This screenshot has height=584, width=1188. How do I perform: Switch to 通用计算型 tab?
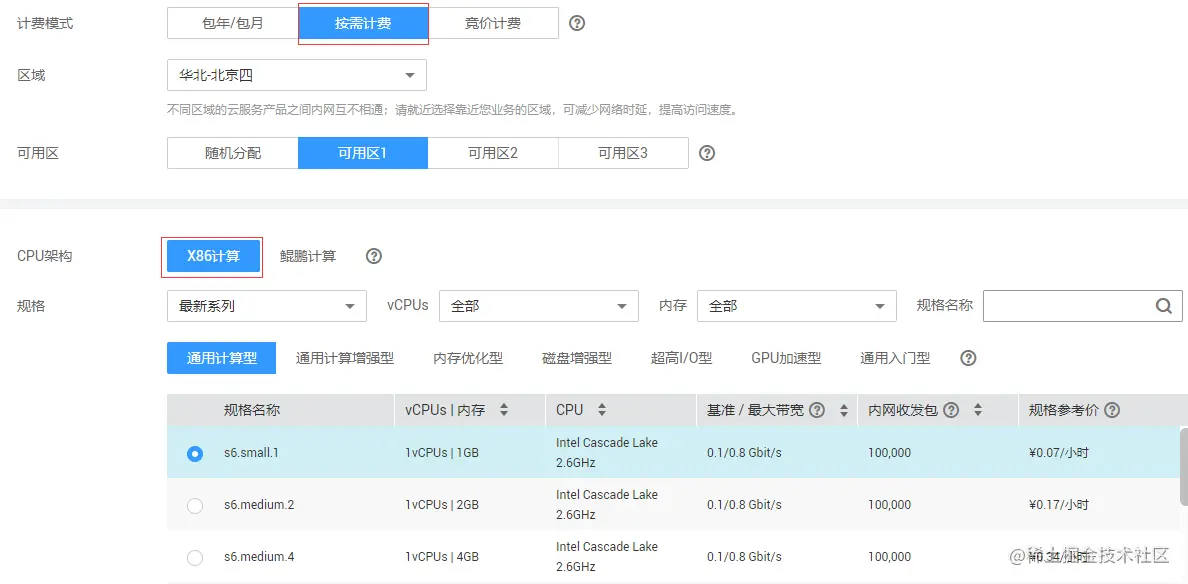pos(222,358)
